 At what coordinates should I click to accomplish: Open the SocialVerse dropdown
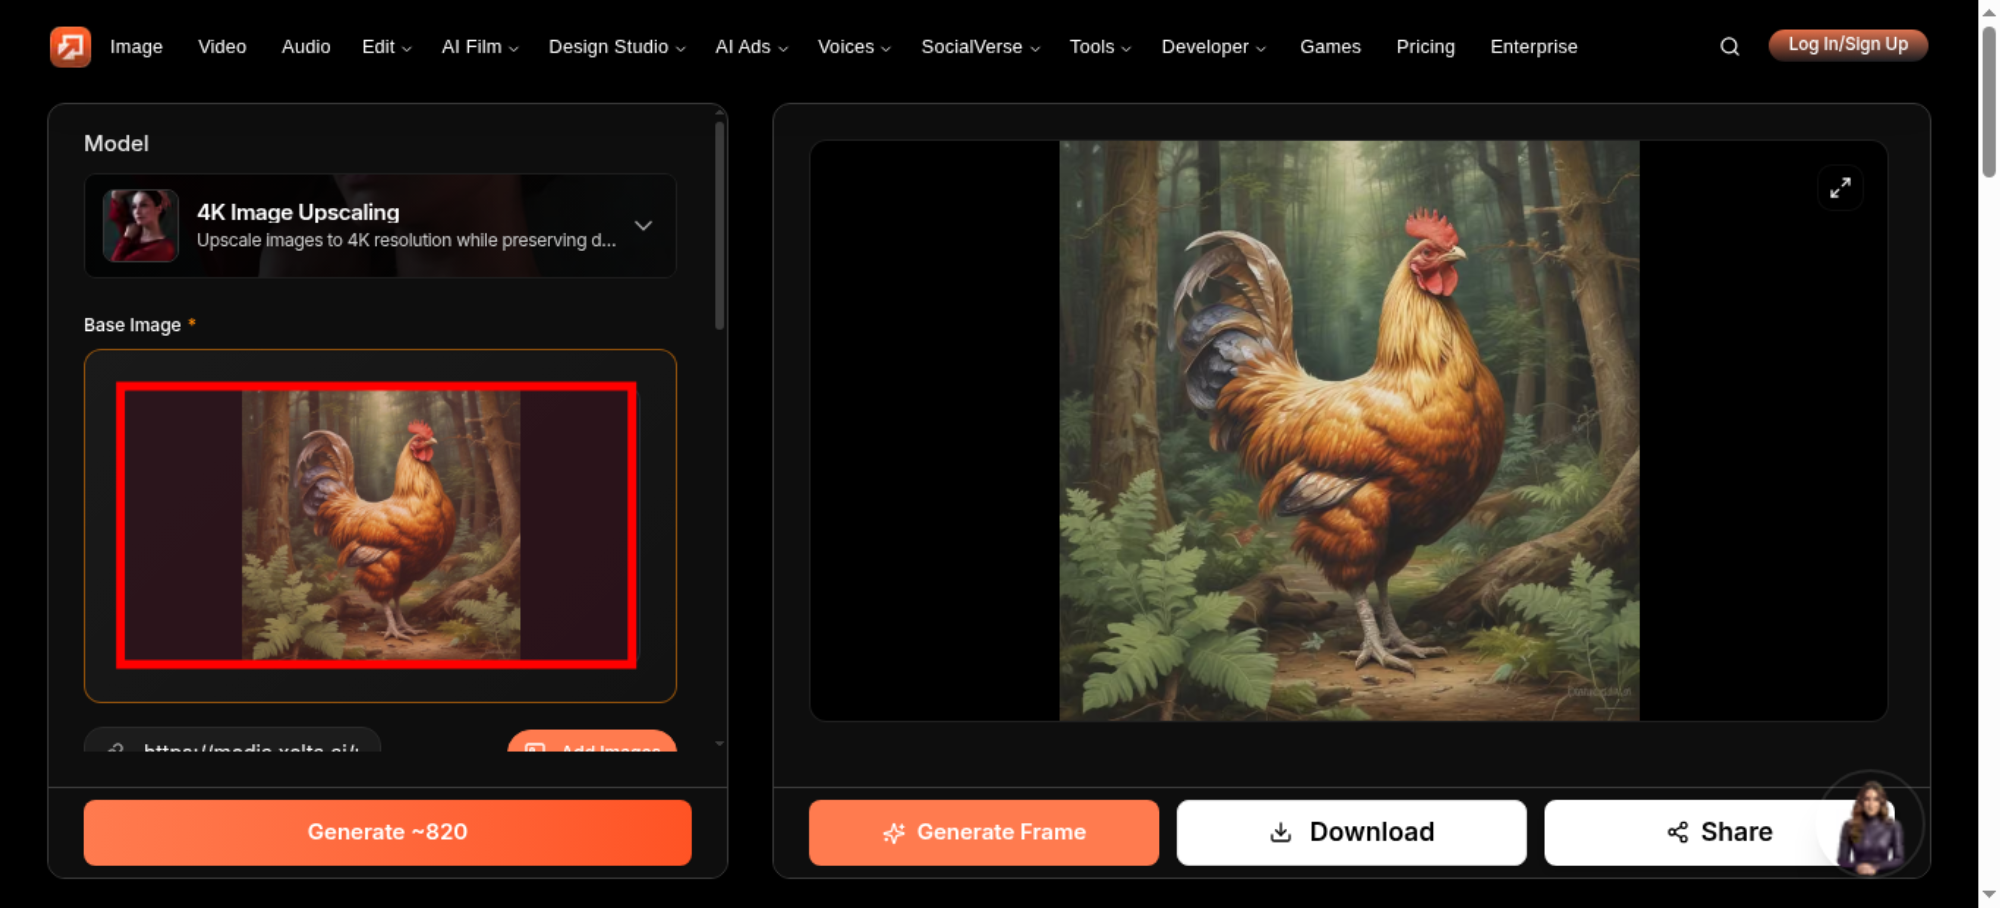(980, 47)
